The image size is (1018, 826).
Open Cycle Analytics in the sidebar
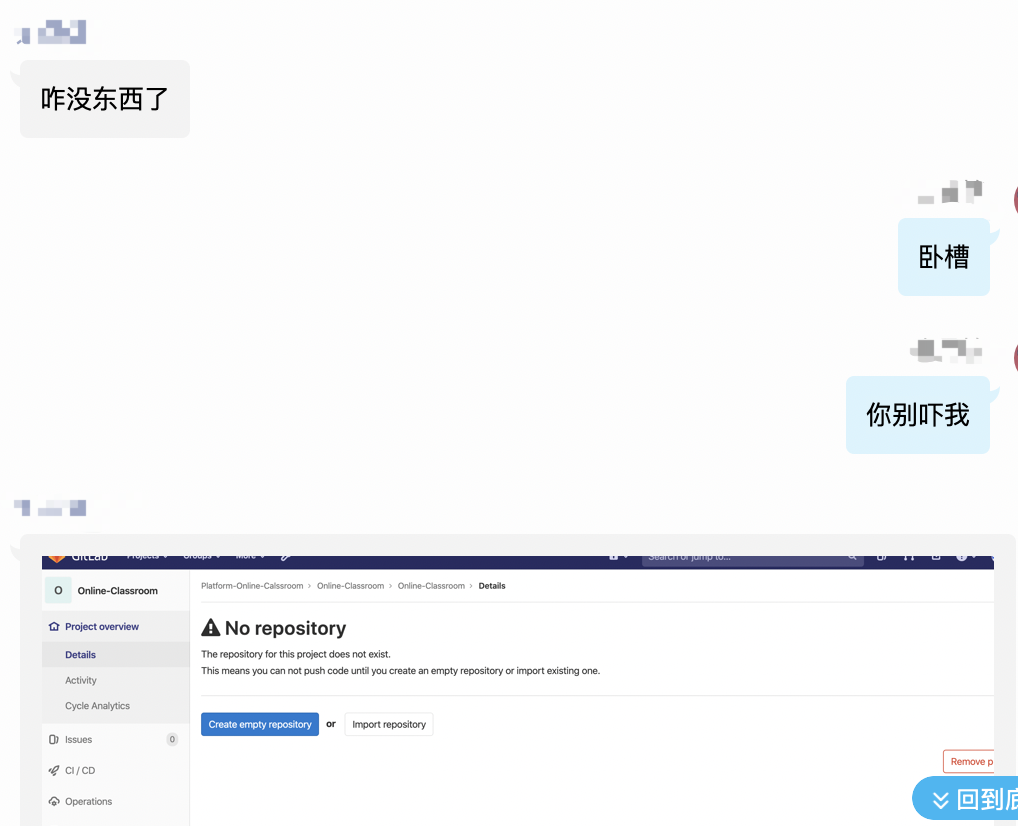point(97,706)
